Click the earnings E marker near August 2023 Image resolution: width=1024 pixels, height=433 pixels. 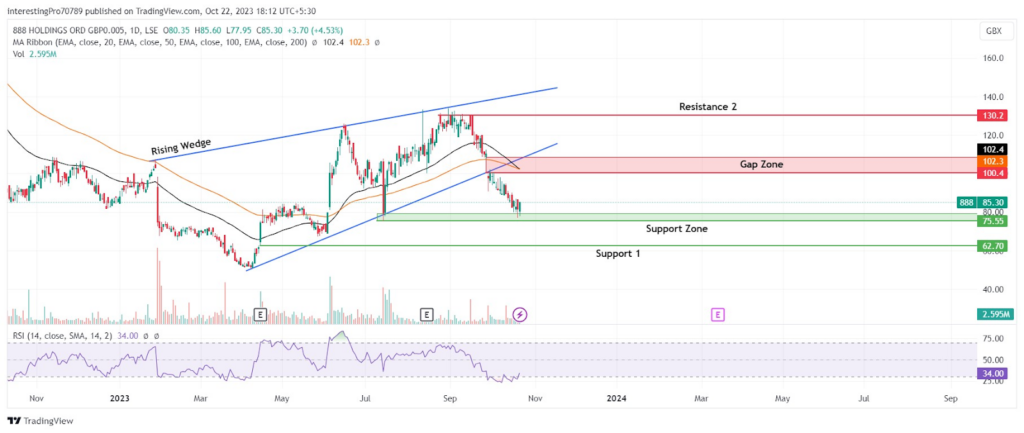pos(426,315)
